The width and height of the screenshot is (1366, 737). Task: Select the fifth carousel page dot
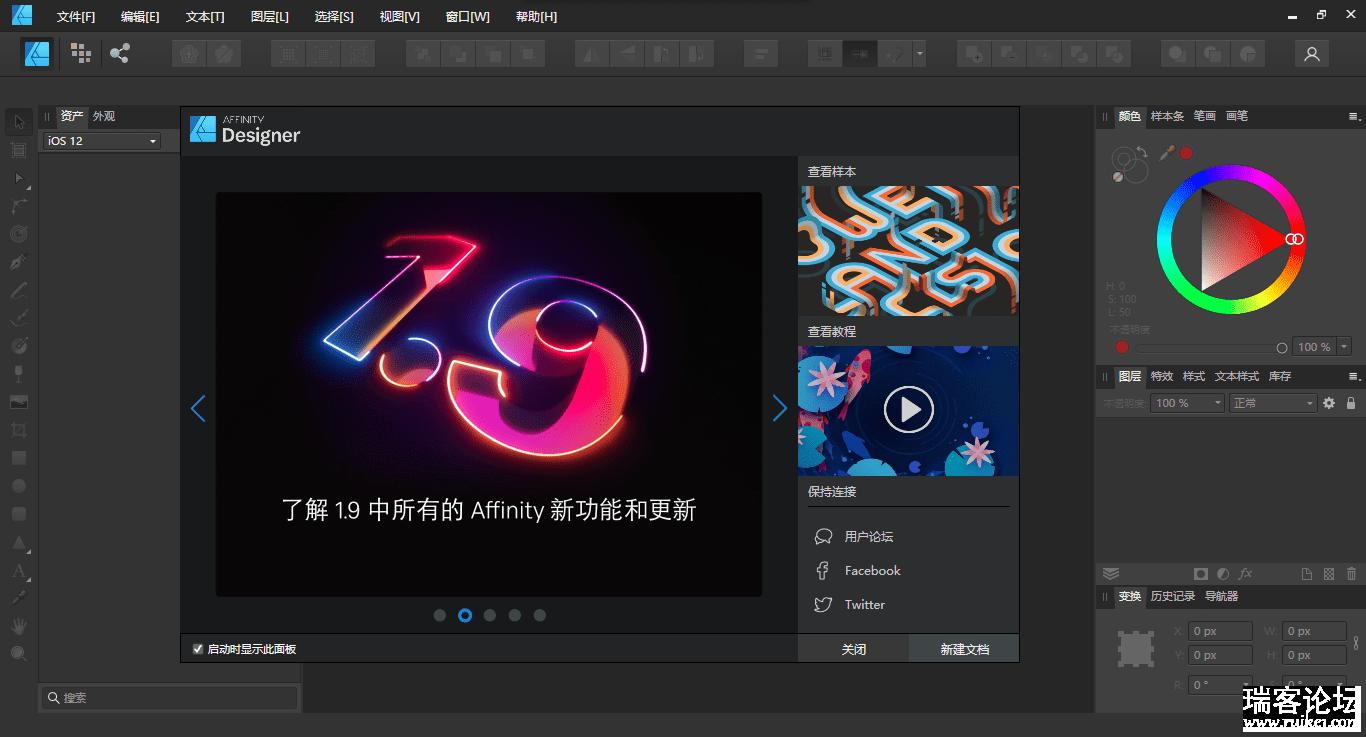point(540,615)
